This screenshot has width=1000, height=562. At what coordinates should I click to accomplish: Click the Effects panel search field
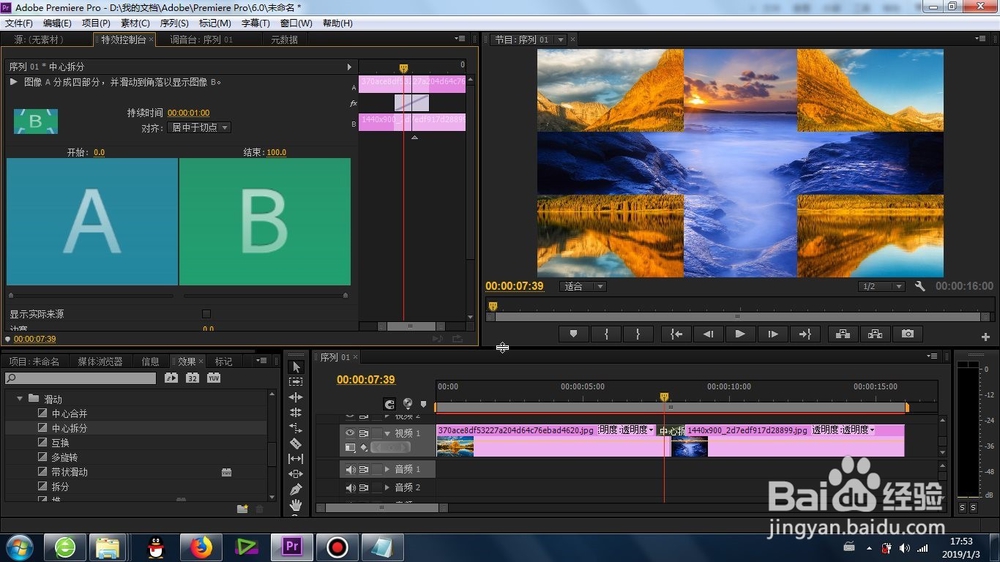pyautogui.click(x=80, y=378)
